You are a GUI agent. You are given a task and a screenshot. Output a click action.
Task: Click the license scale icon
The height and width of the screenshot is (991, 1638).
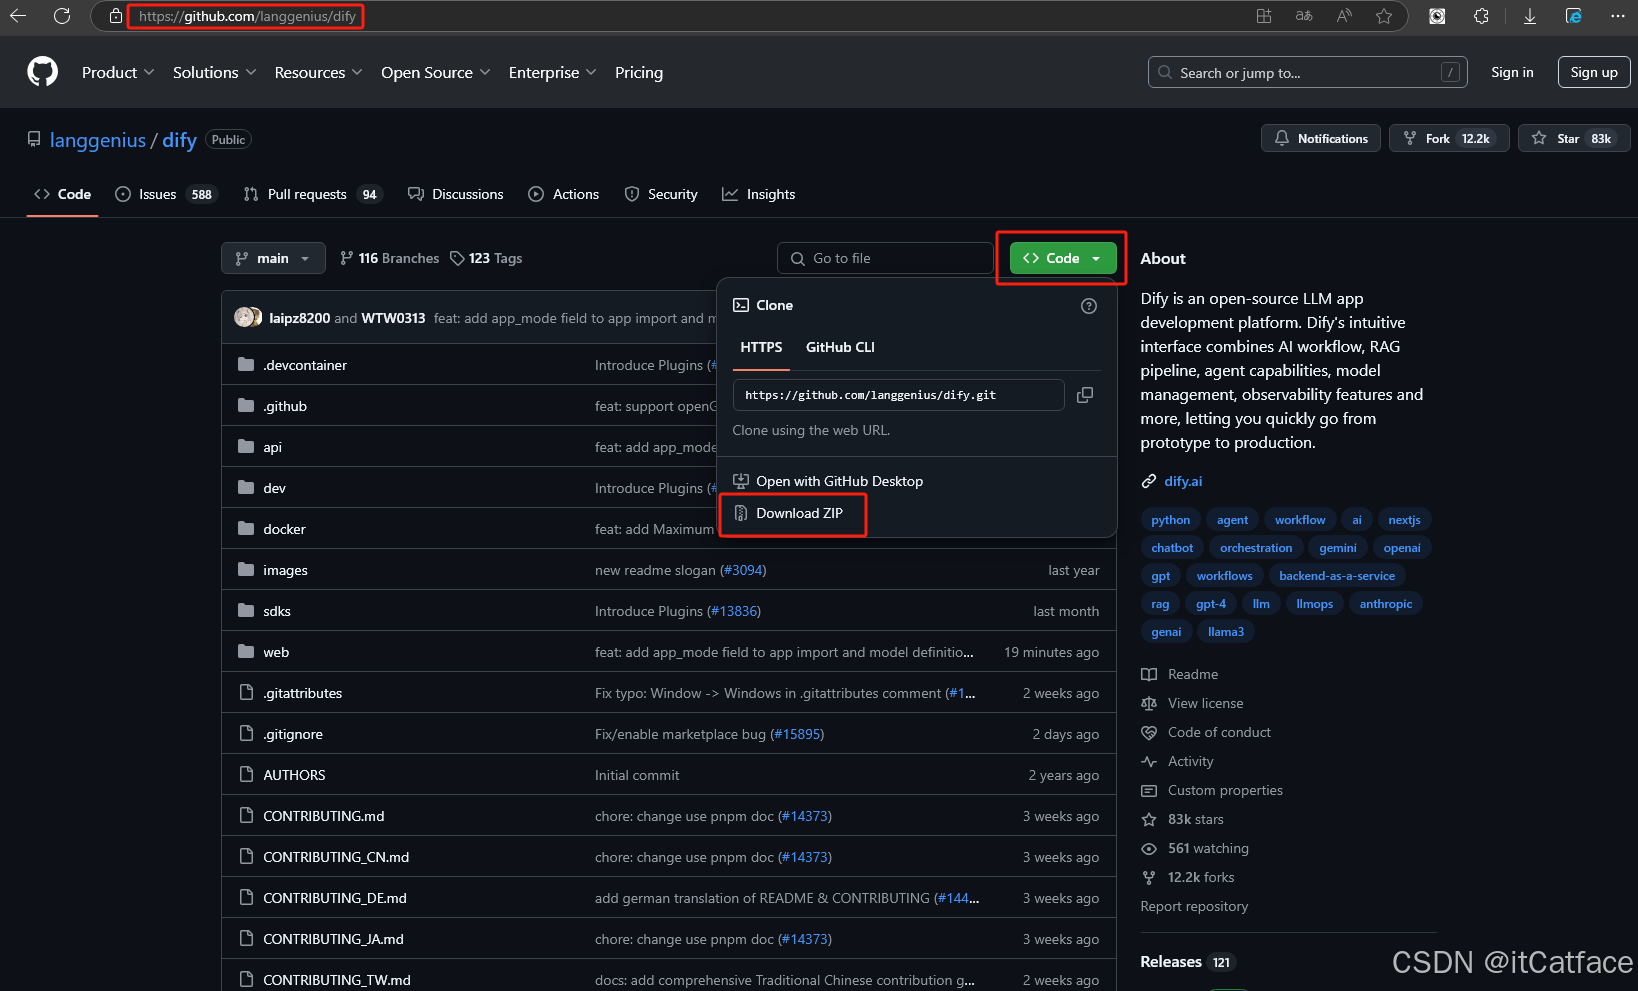click(x=1149, y=704)
